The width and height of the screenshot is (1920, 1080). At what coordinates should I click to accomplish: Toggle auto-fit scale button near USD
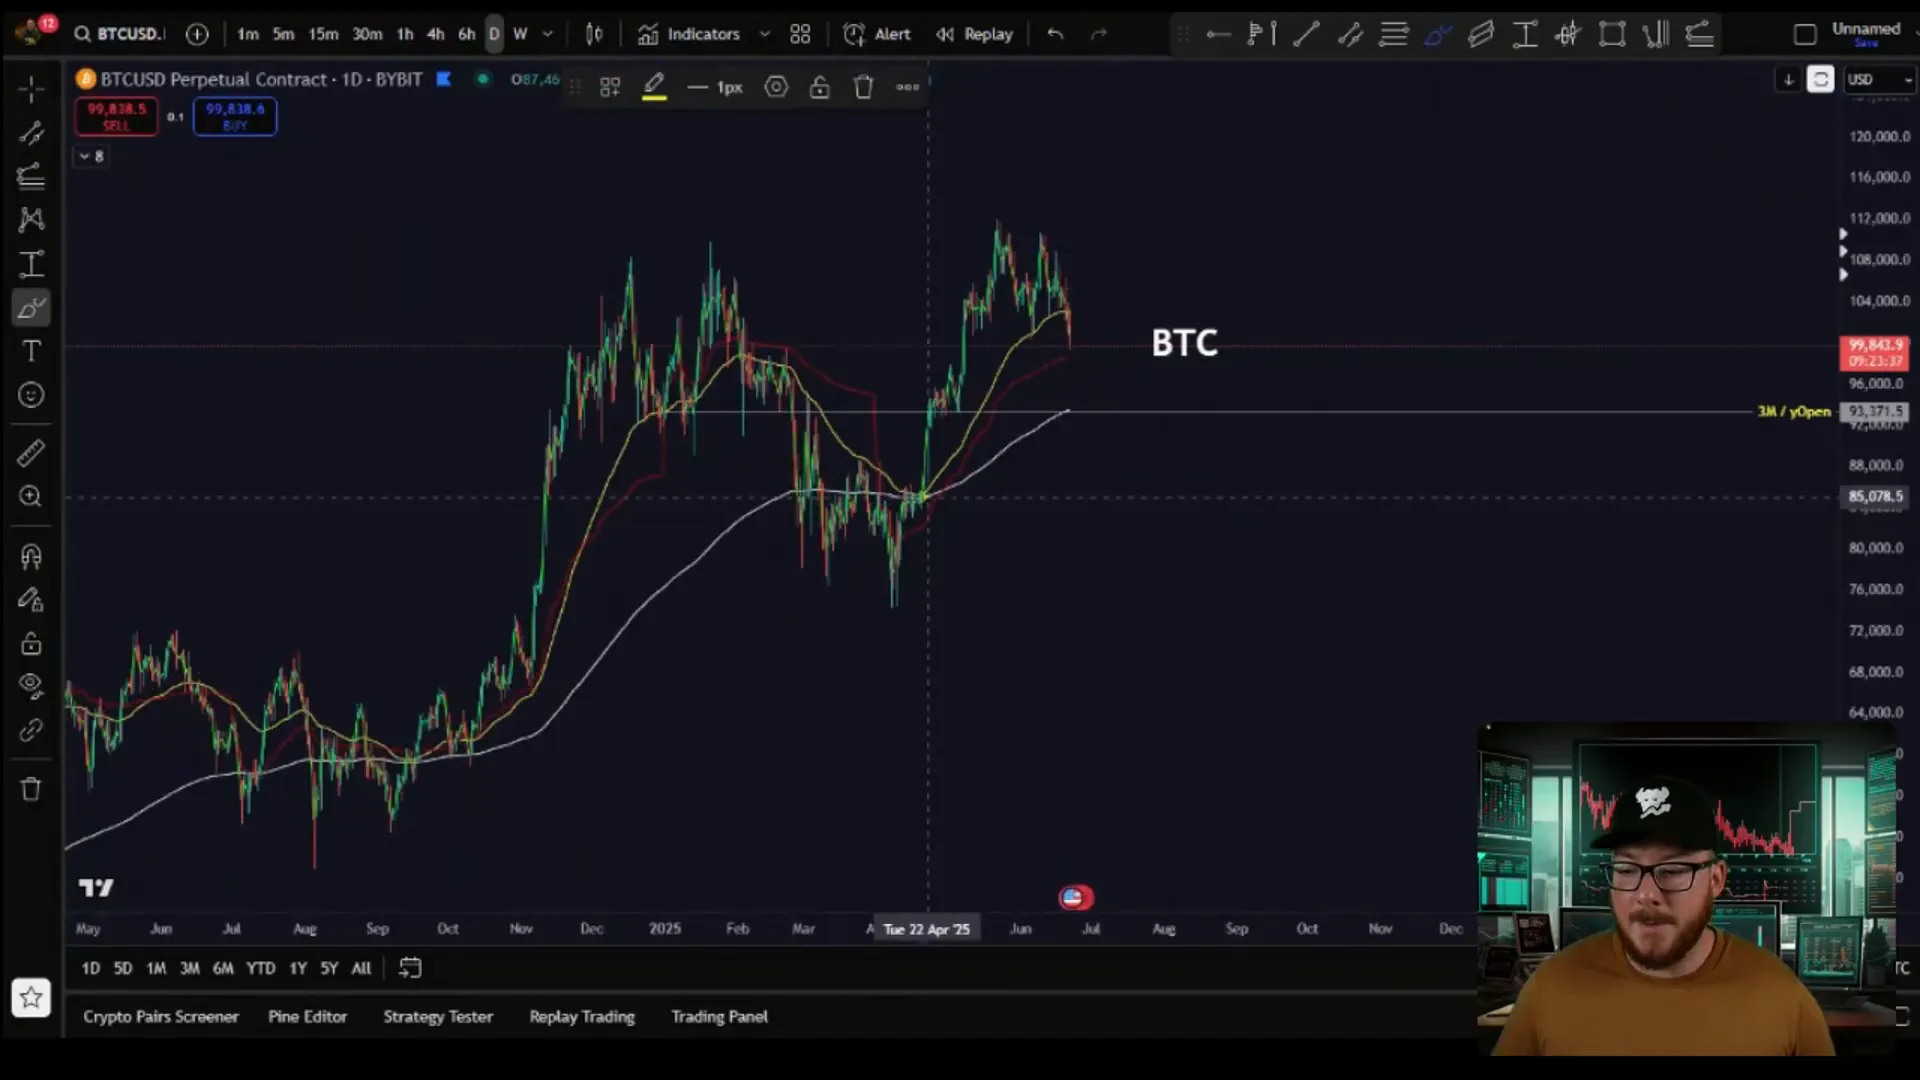[1820, 80]
